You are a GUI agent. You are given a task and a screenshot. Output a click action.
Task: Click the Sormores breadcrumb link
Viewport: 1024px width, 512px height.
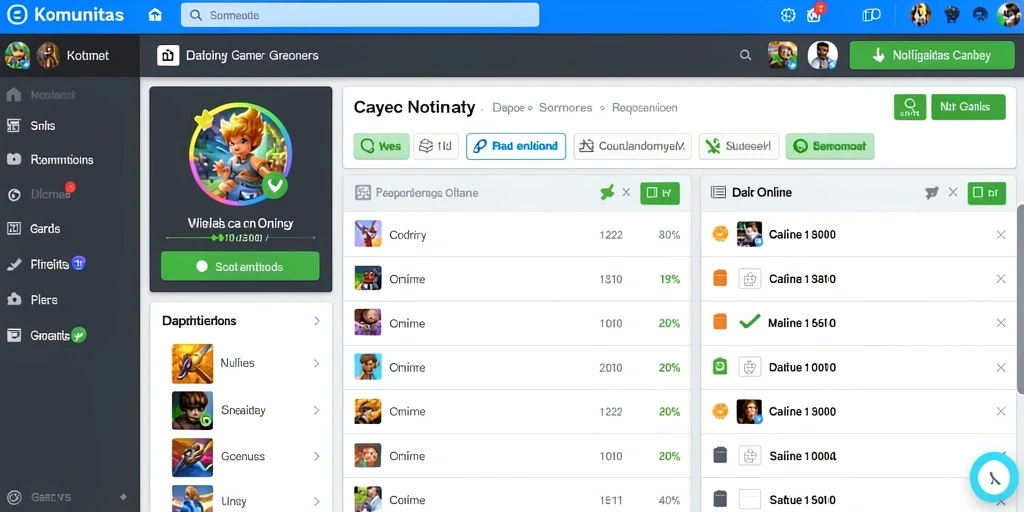pos(566,108)
